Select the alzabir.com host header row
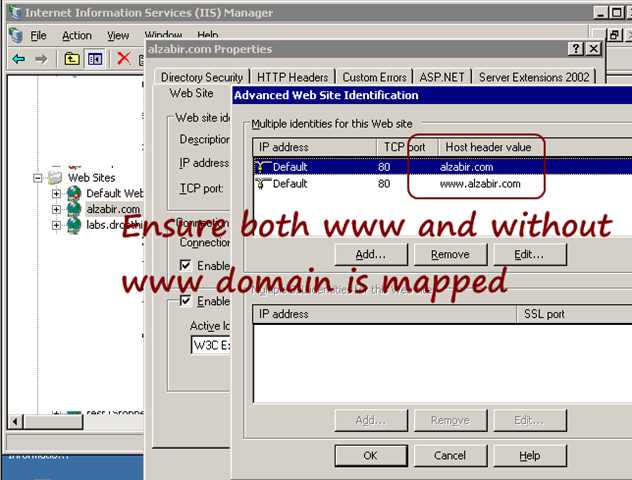The image size is (632, 480). 442,166
